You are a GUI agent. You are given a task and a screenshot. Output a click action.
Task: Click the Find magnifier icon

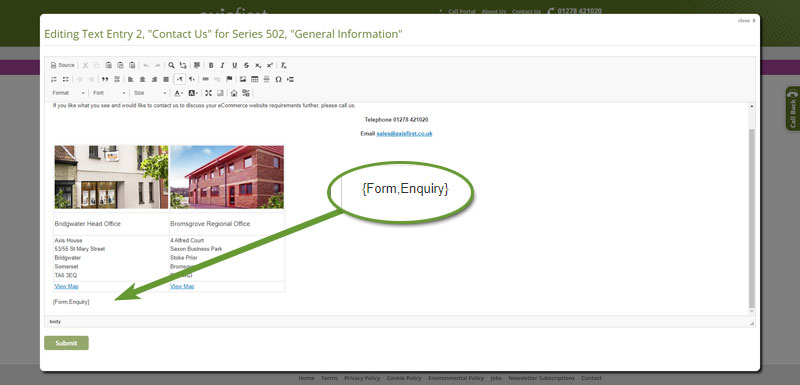(171, 65)
